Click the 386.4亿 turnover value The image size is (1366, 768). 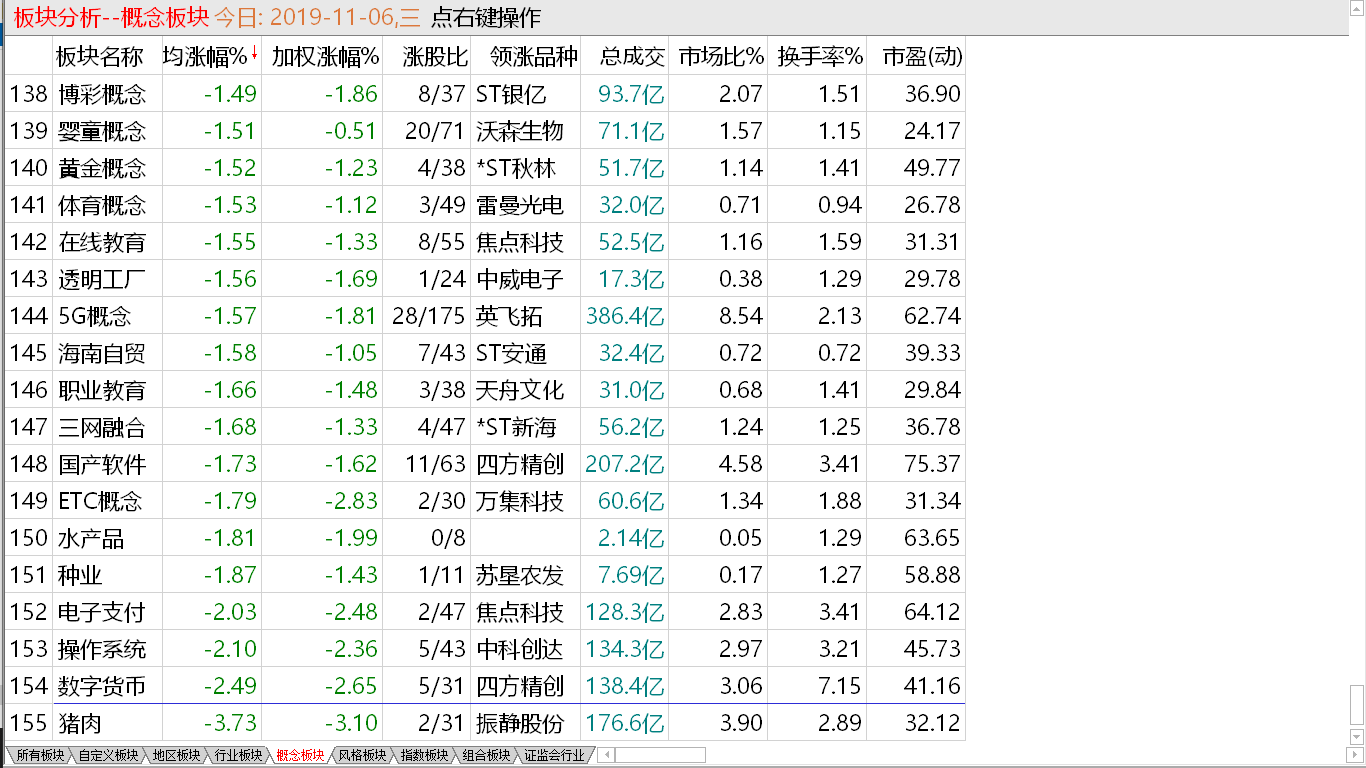click(625, 316)
